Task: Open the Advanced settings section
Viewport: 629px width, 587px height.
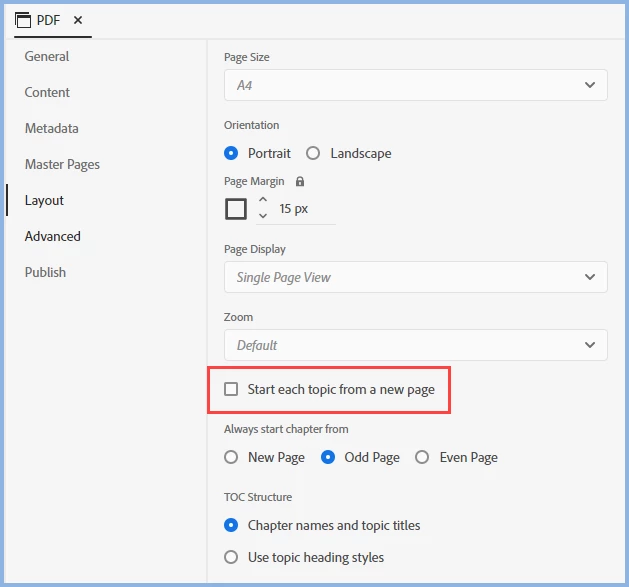Action: click(x=53, y=236)
